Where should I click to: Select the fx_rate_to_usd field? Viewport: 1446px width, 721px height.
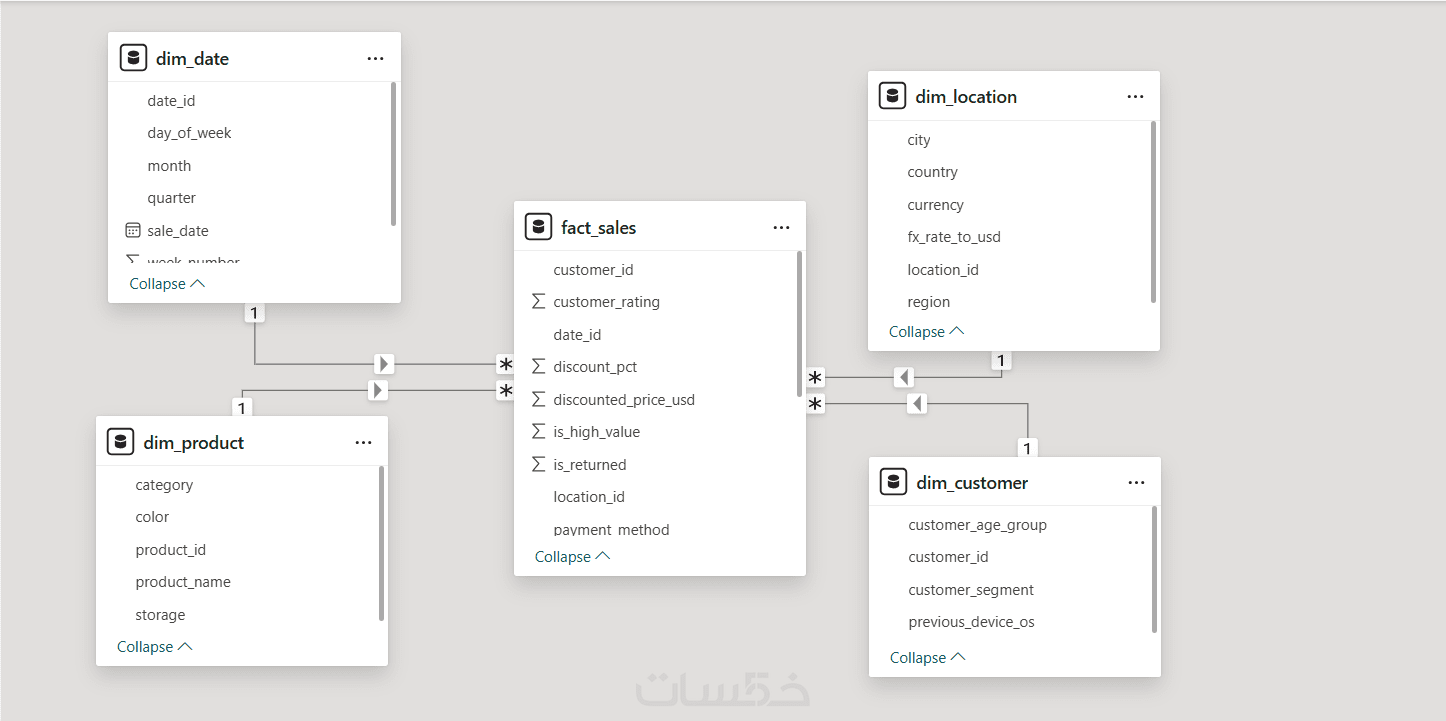click(x=953, y=237)
